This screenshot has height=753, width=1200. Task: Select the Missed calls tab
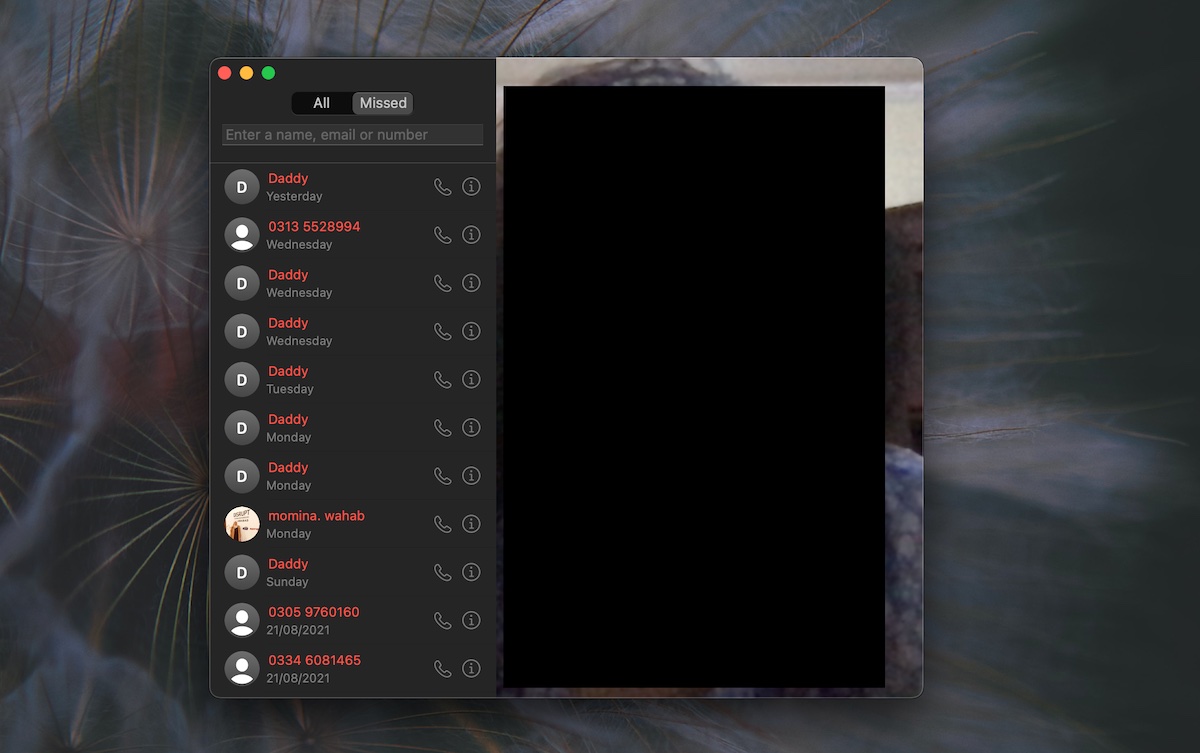coord(383,103)
